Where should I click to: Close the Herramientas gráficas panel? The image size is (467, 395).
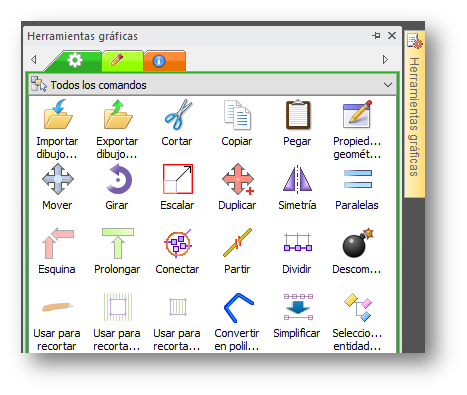392,35
